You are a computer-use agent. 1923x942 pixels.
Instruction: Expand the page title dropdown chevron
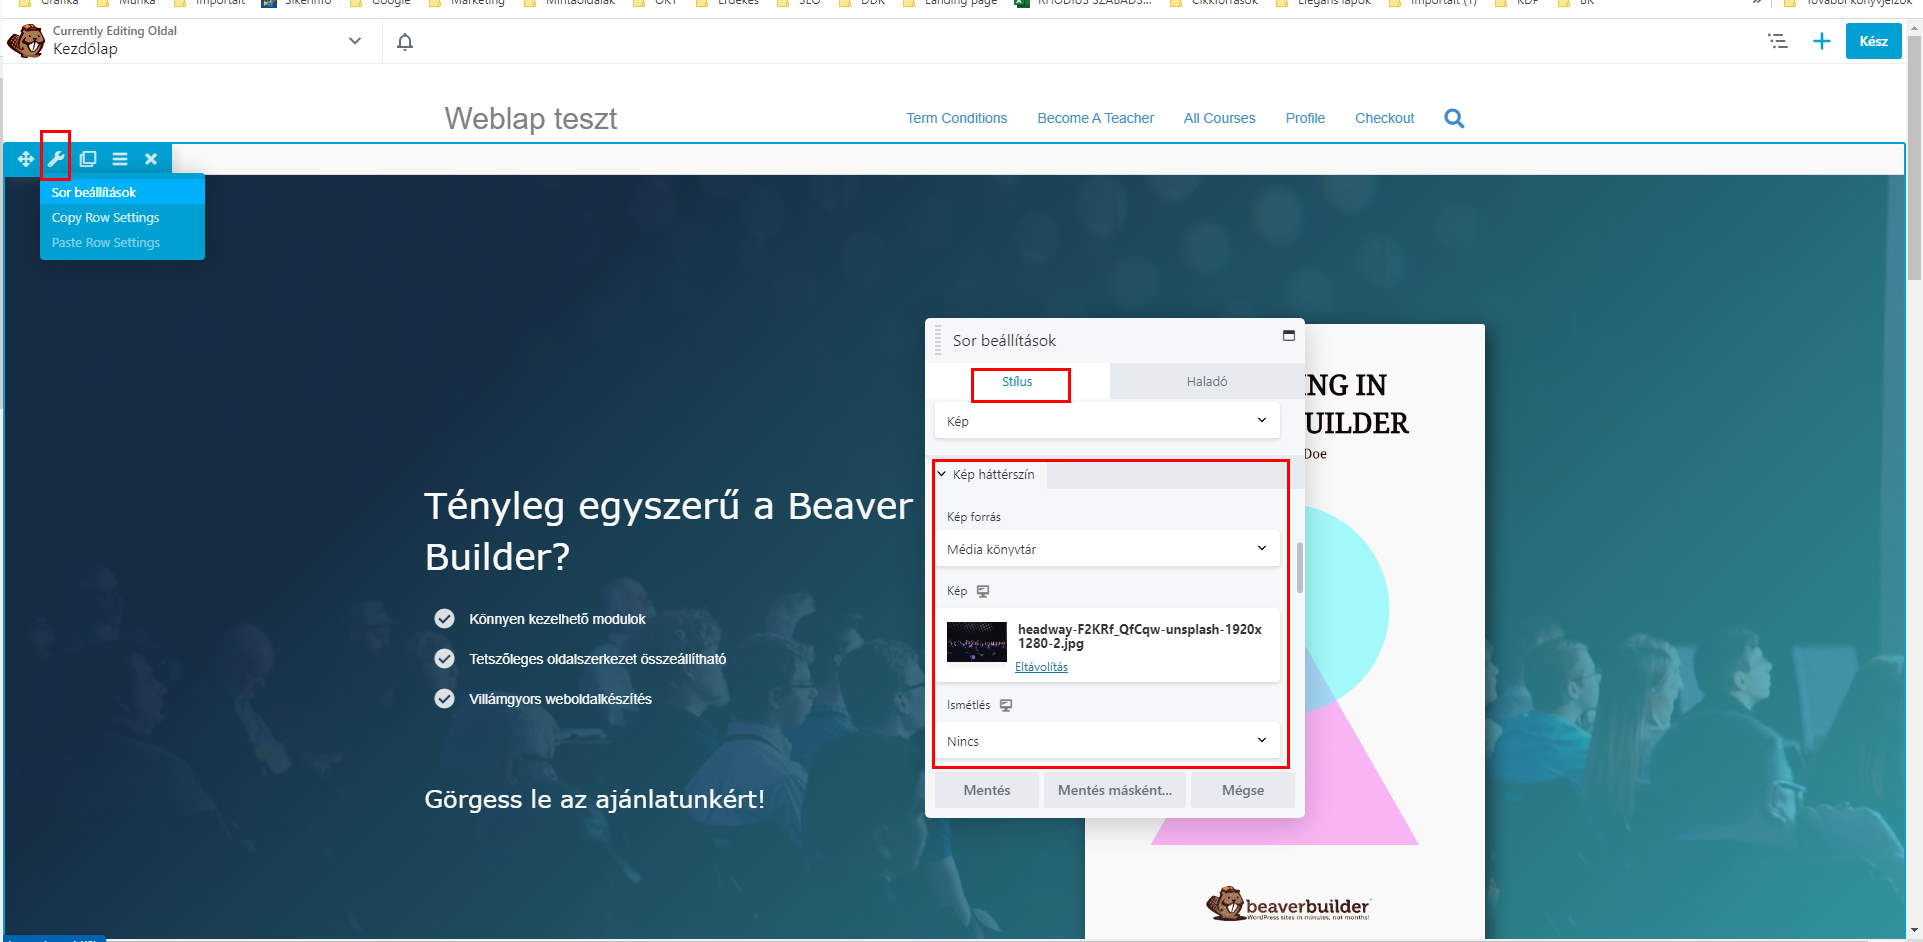354,41
